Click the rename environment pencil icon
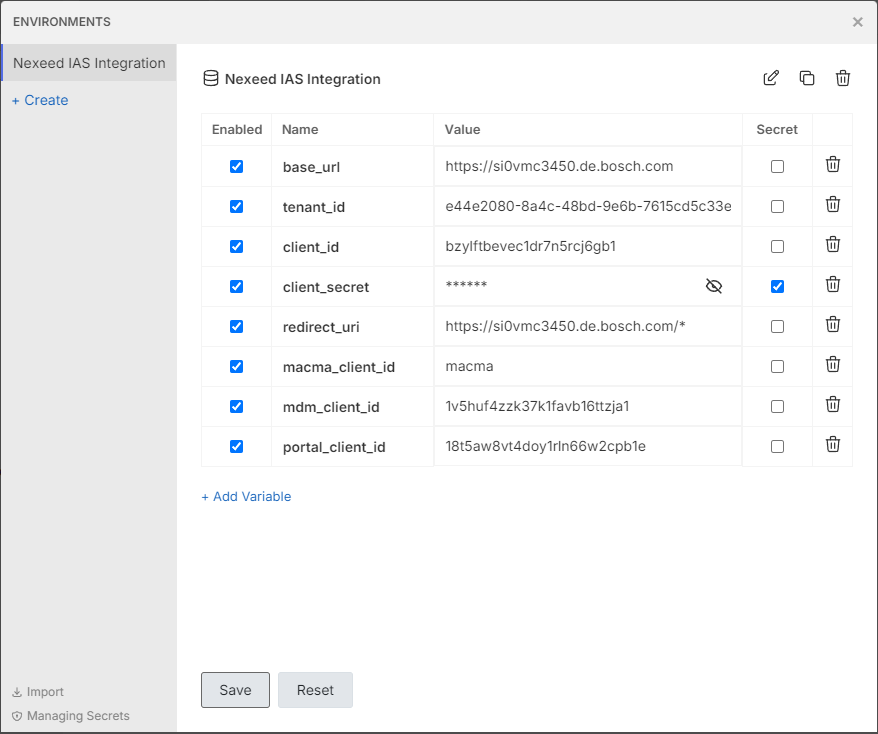 [x=771, y=78]
